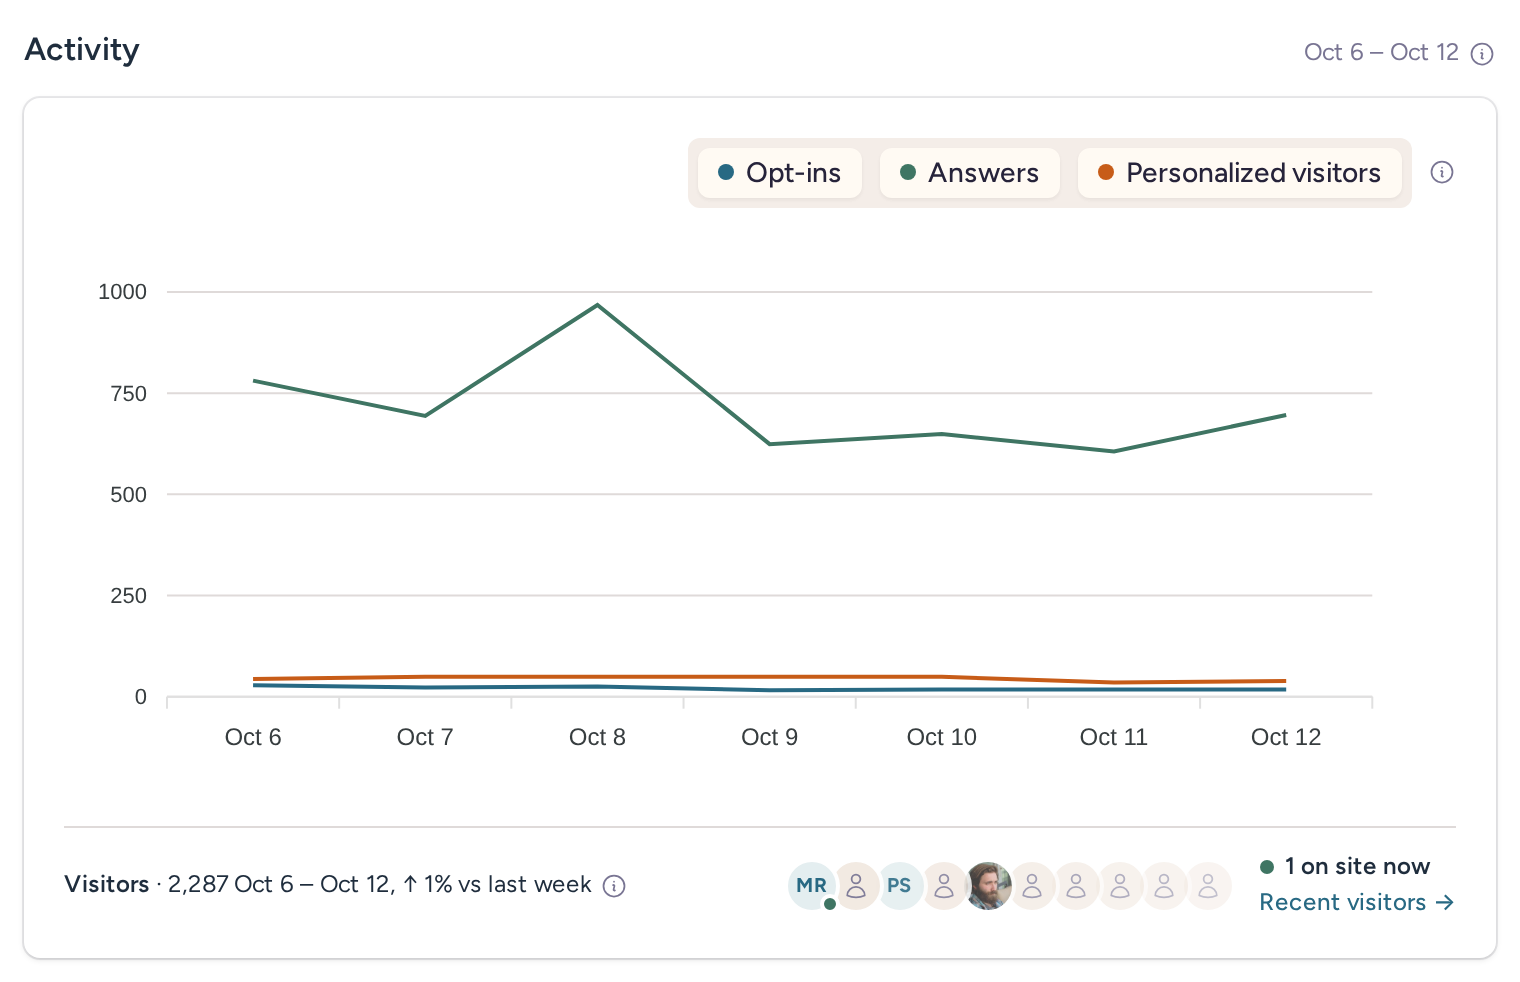Click the info icon after the Visitors summary

click(614, 886)
